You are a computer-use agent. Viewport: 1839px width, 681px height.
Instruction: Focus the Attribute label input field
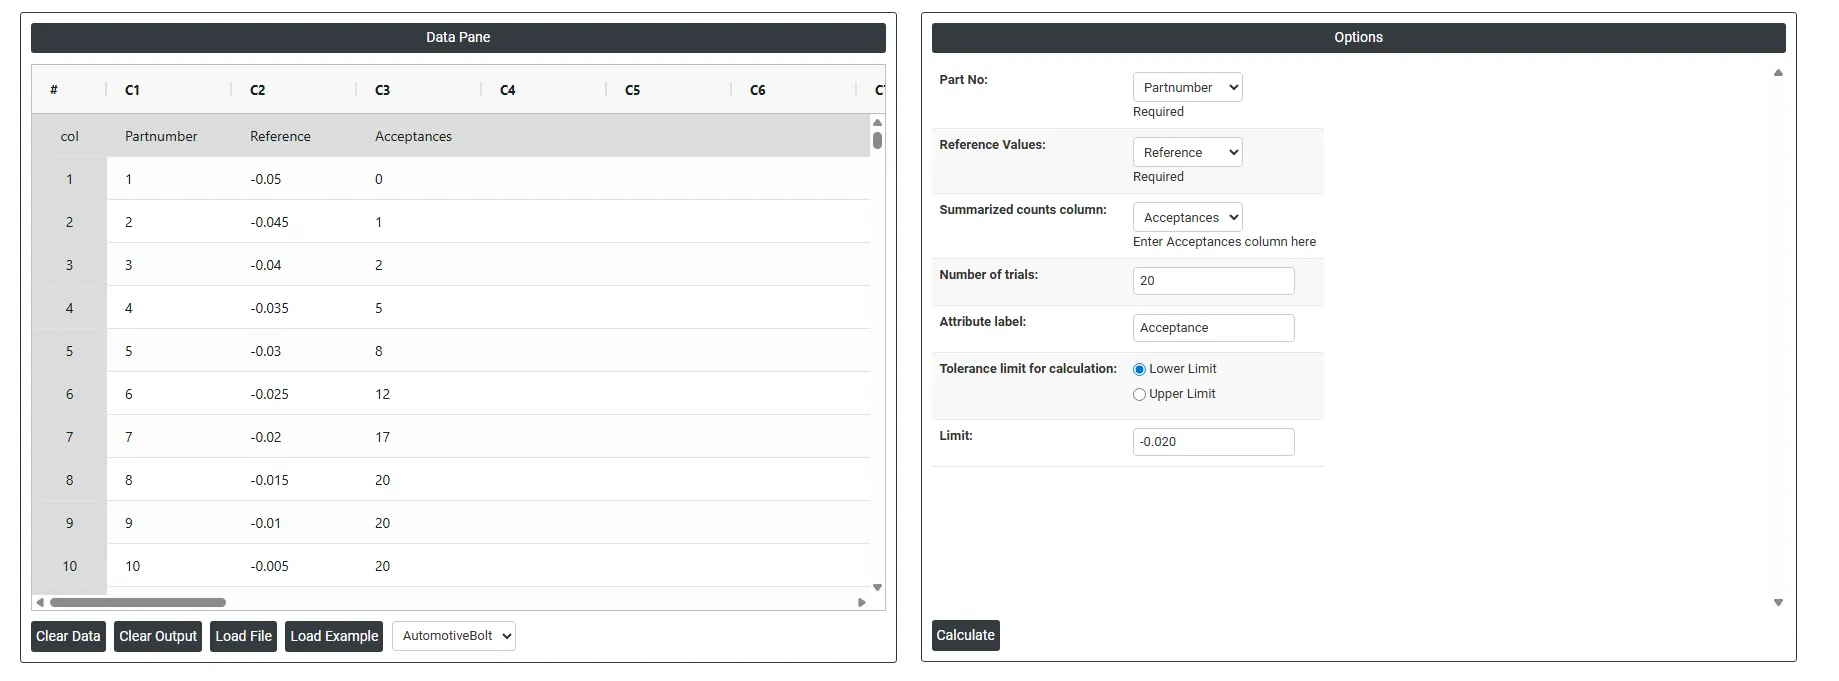pos(1213,328)
